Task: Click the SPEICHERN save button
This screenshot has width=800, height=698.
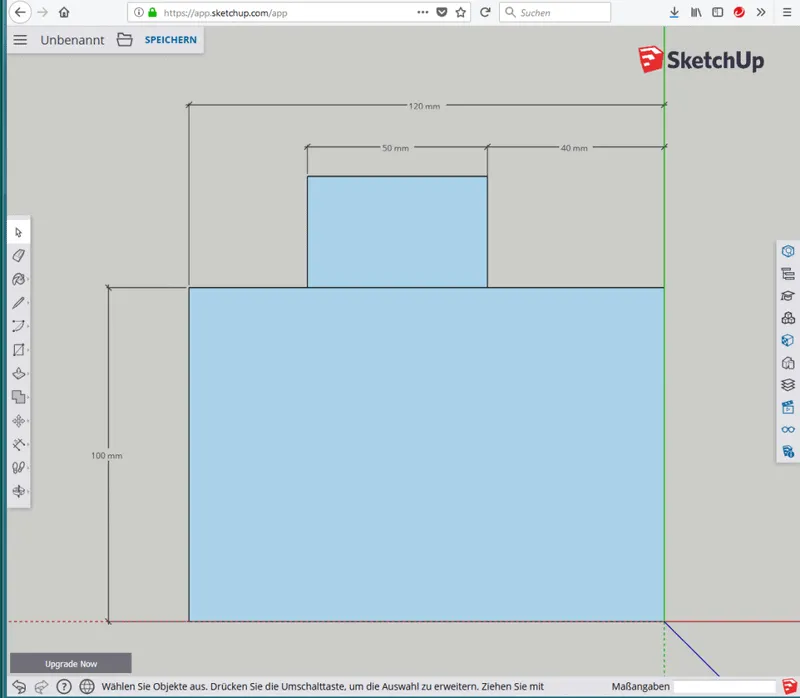Action: 170,40
